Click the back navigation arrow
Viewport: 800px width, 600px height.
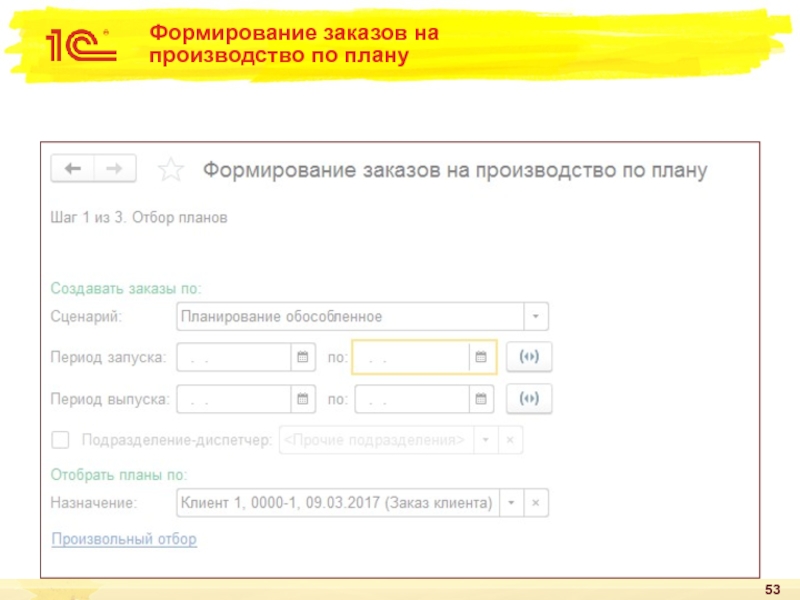[x=72, y=169]
